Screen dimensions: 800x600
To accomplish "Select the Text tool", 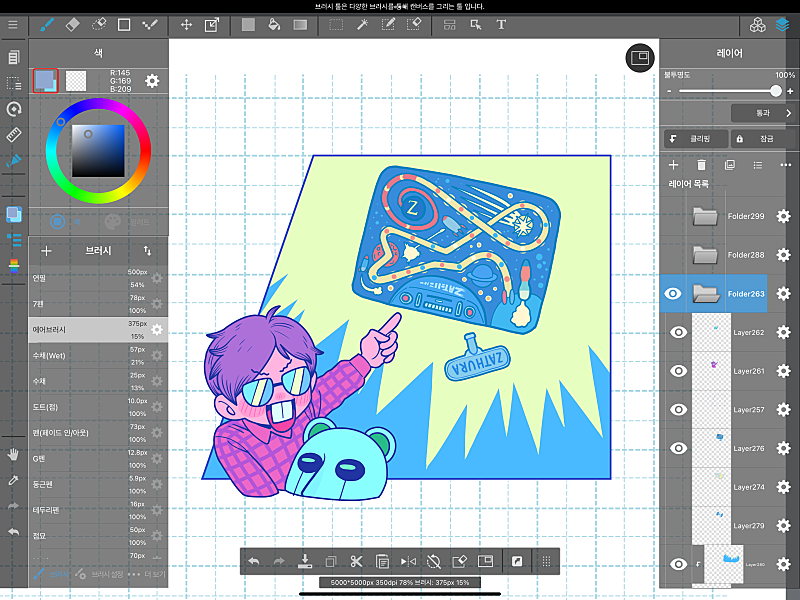I will point(501,24).
